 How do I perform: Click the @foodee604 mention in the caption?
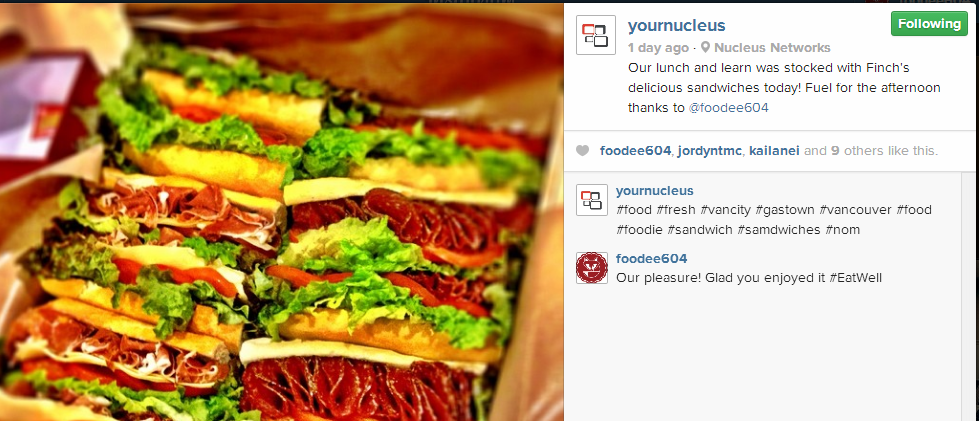[x=729, y=107]
